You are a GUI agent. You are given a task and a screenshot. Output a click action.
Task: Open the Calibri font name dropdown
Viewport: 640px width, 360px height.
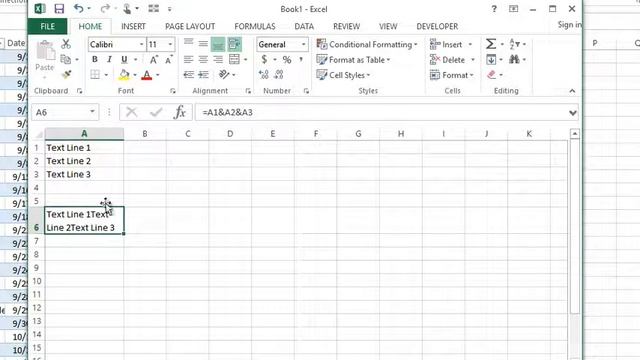pos(141,44)
